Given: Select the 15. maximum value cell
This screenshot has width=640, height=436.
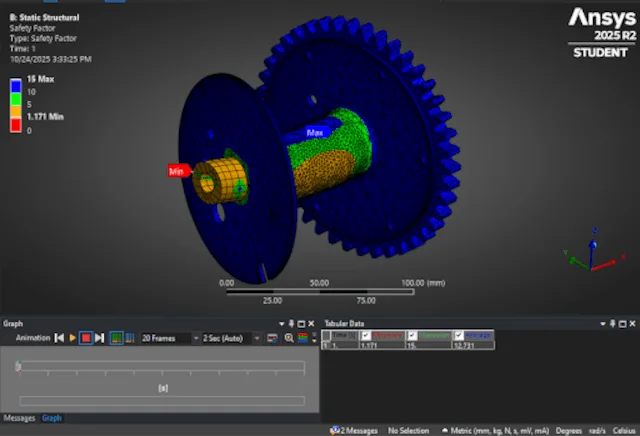Looking at the screenshot, I should 429,345.
